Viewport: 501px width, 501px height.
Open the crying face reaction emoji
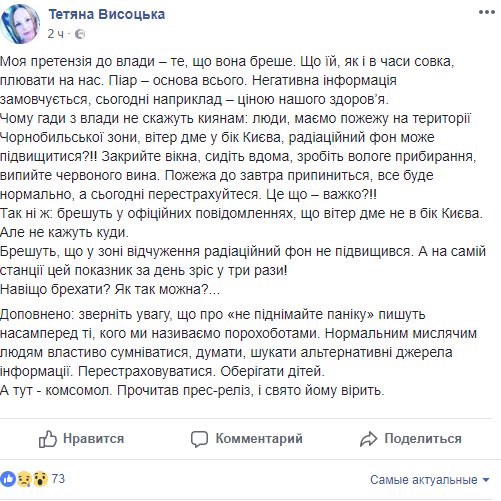(x=24, y=479)
